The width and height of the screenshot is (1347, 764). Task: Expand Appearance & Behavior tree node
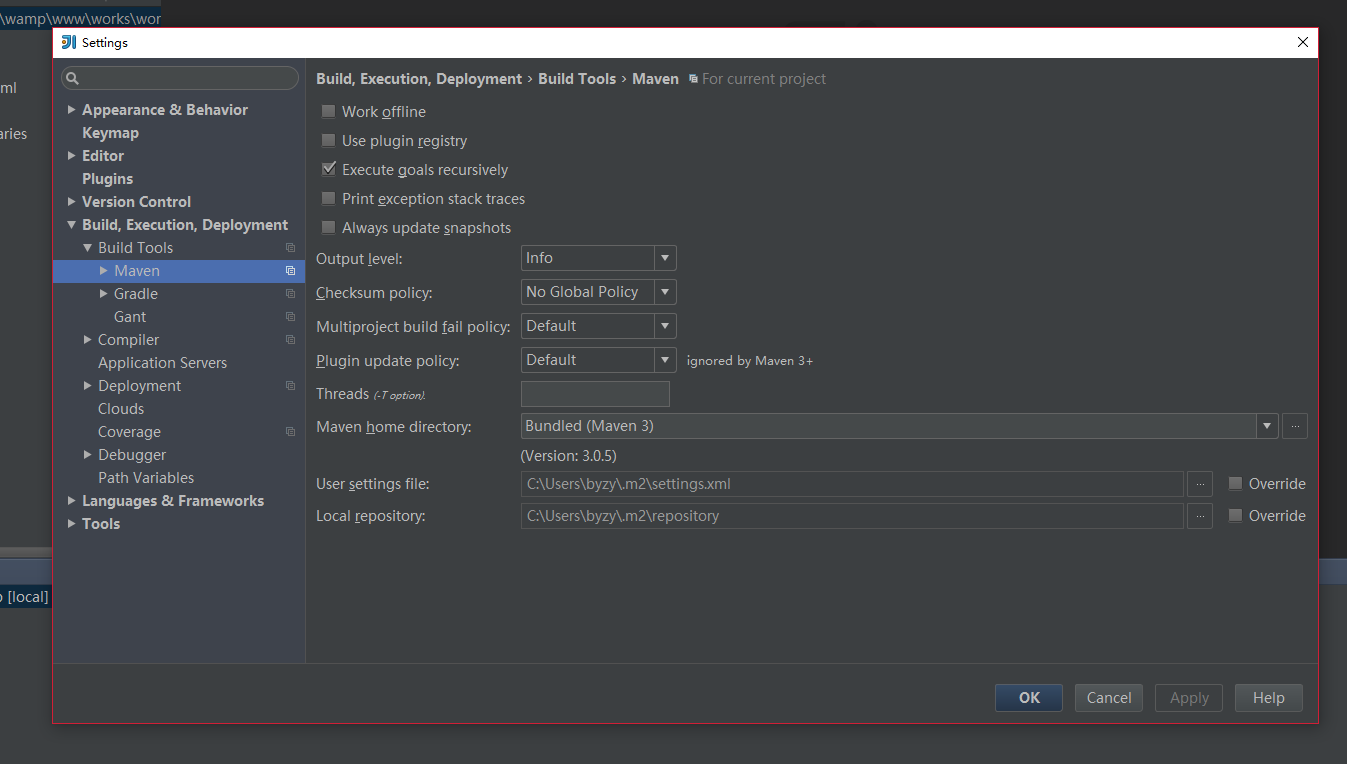(72, 110)
